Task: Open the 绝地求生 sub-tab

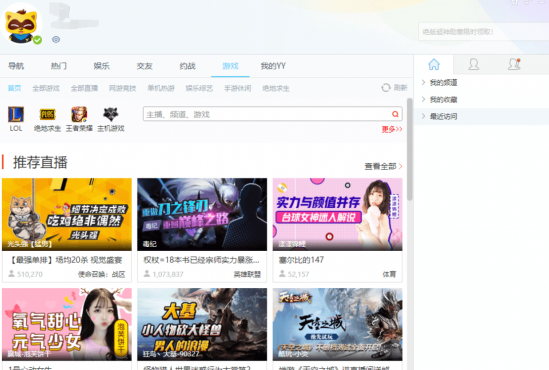Action: point(276,88)
